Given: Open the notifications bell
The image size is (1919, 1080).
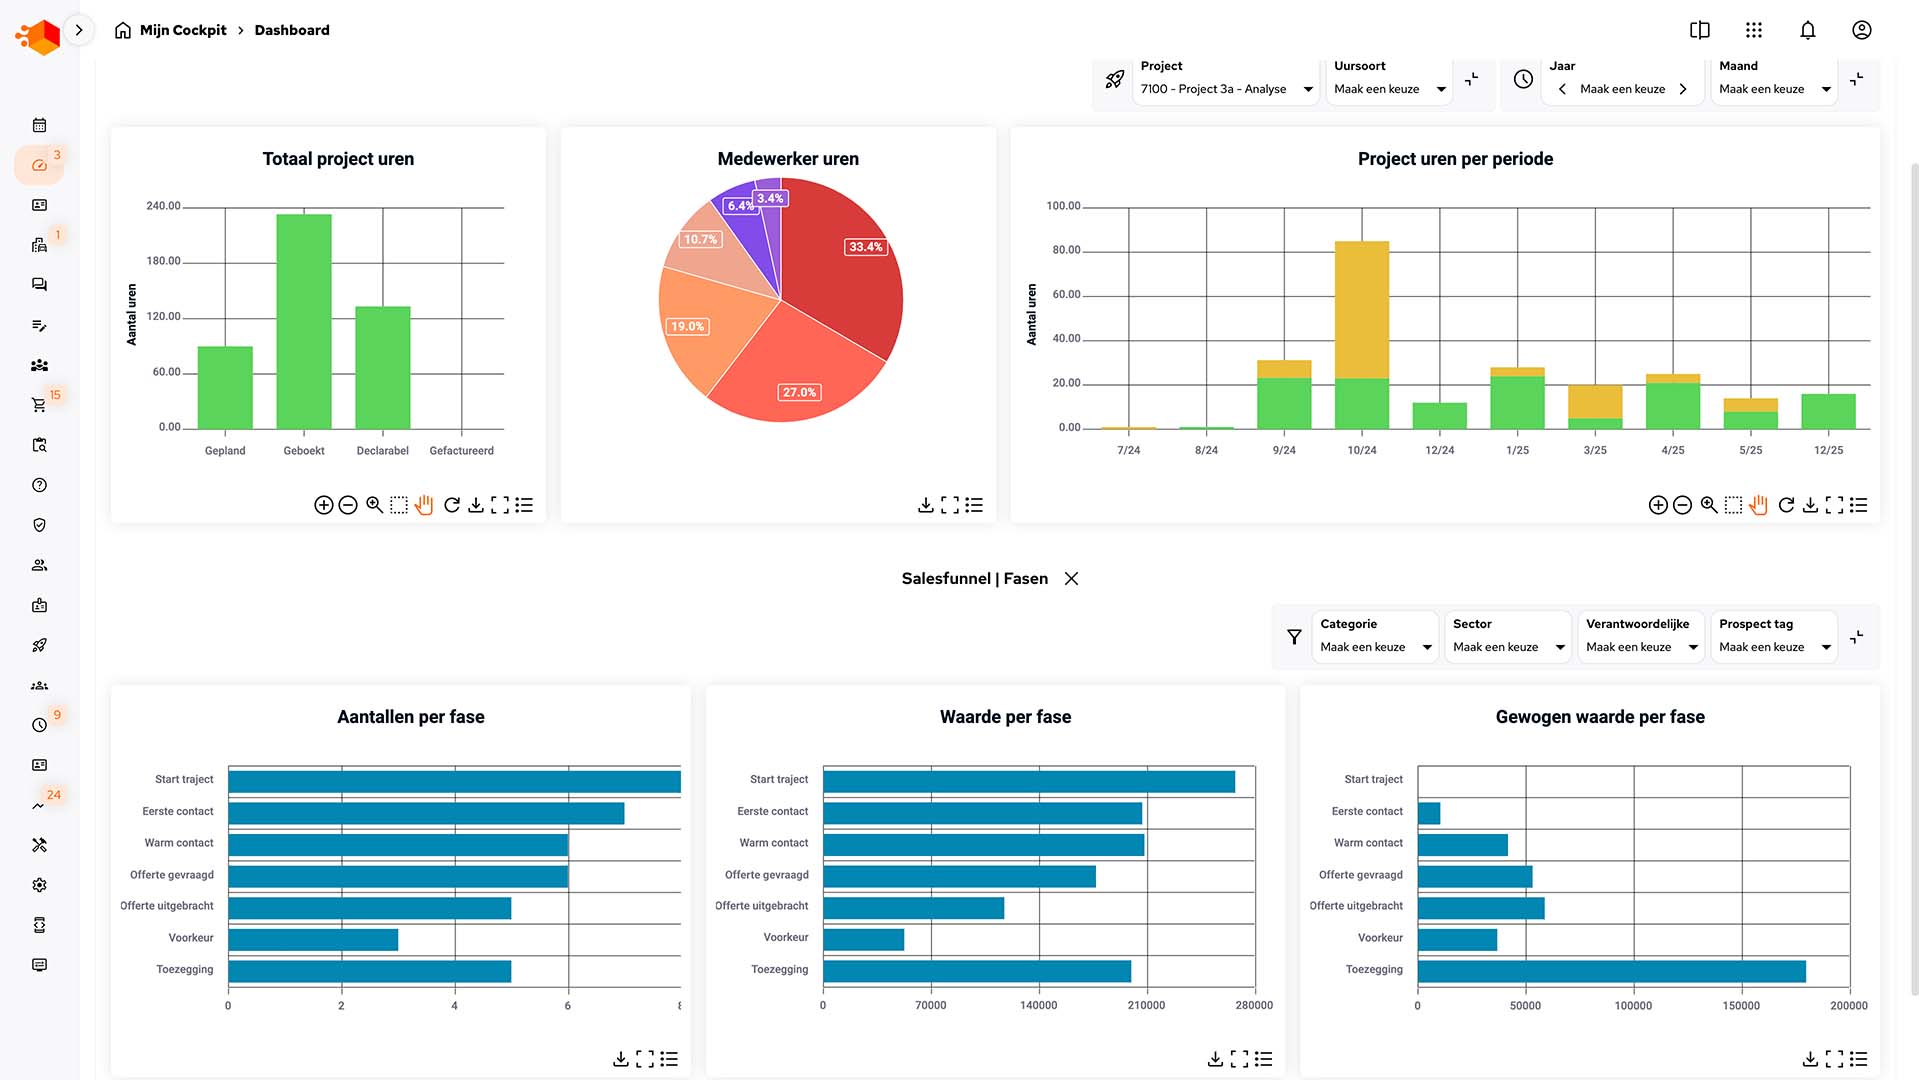Looking at the screenshot, I should [1807, 30].
